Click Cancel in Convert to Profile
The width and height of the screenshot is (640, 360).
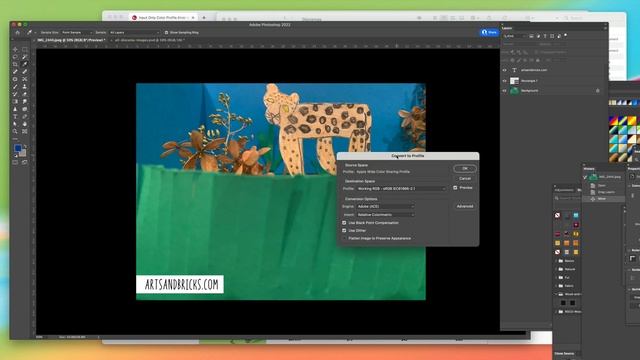[x=464, y=178]
